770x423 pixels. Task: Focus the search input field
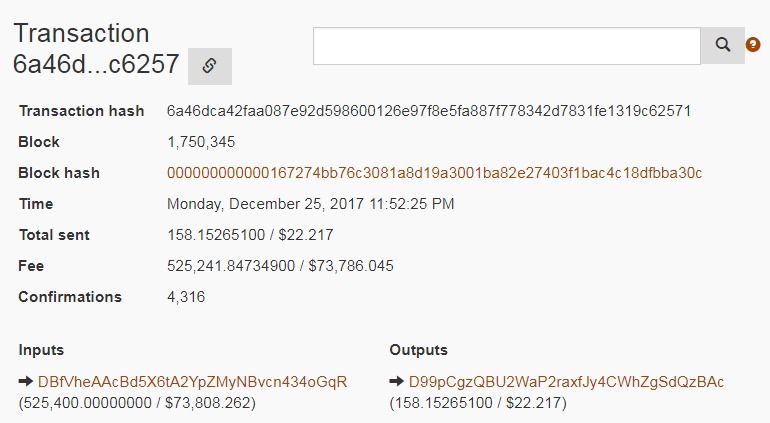coord(507,46)
